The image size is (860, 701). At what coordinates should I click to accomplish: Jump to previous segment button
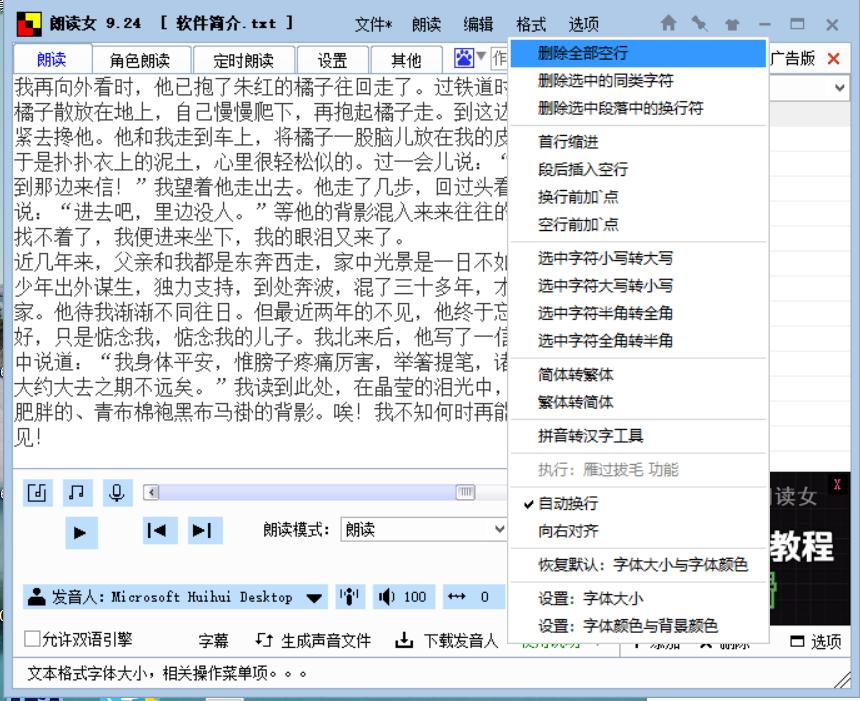click(x=155, y=531)
